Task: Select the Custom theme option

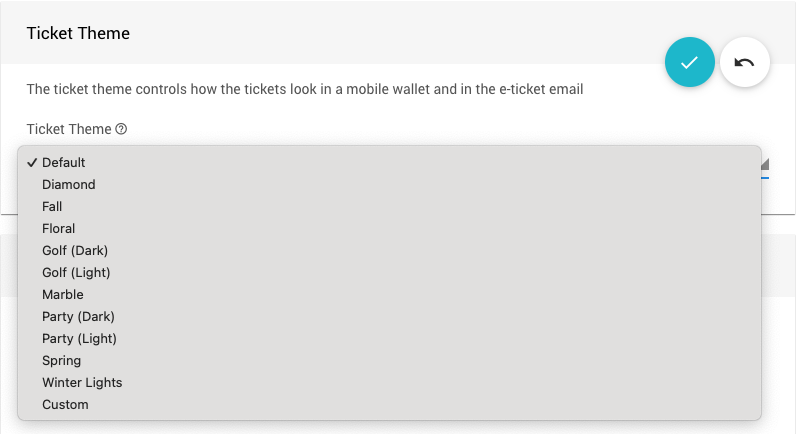Action: [65, 404]
